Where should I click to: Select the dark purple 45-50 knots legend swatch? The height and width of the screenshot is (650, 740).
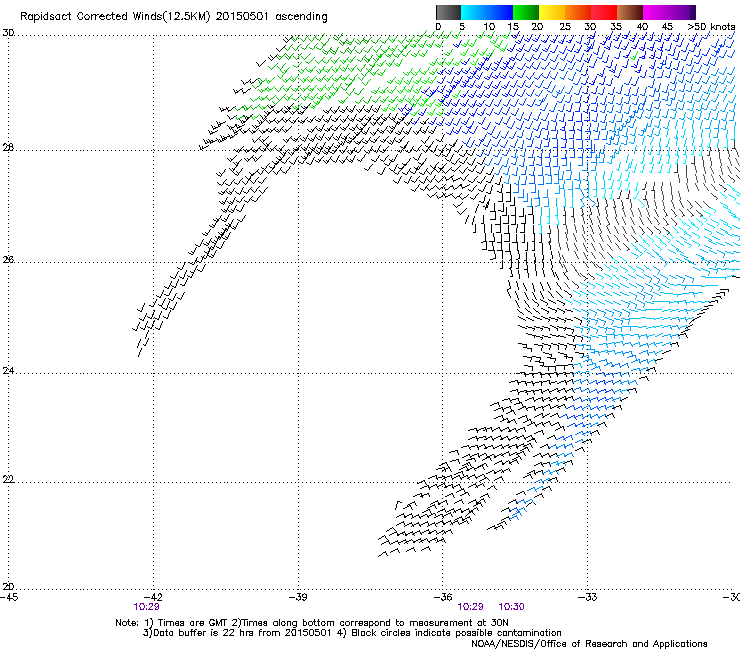point(682,12)
